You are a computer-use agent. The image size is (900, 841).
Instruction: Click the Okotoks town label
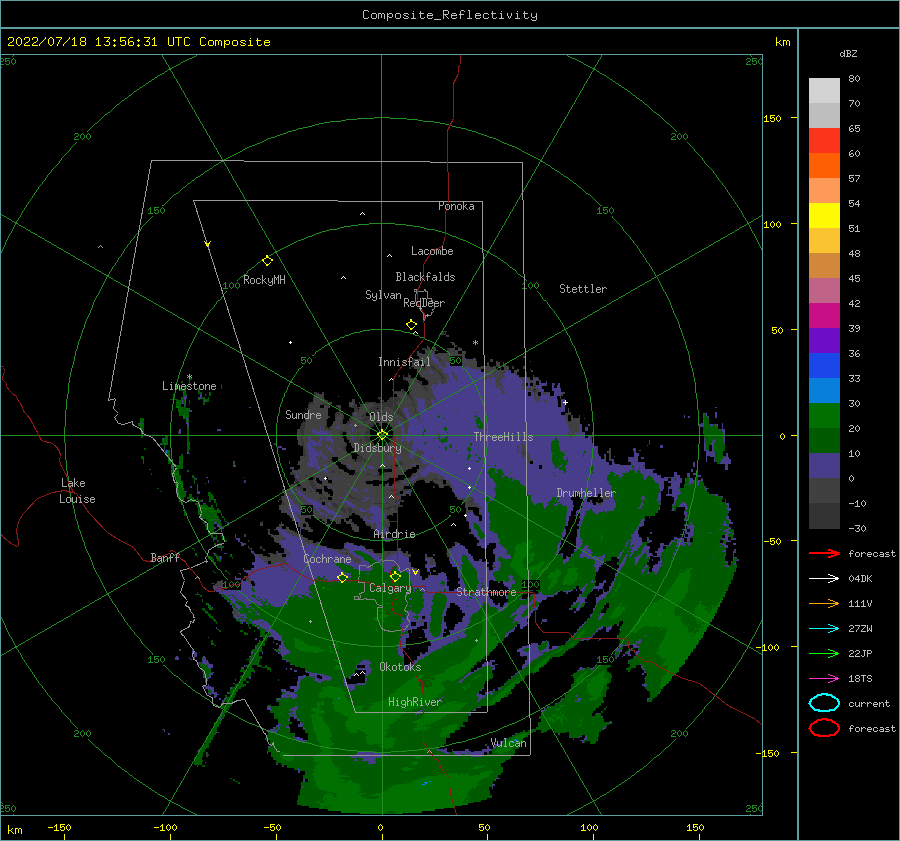401,667
